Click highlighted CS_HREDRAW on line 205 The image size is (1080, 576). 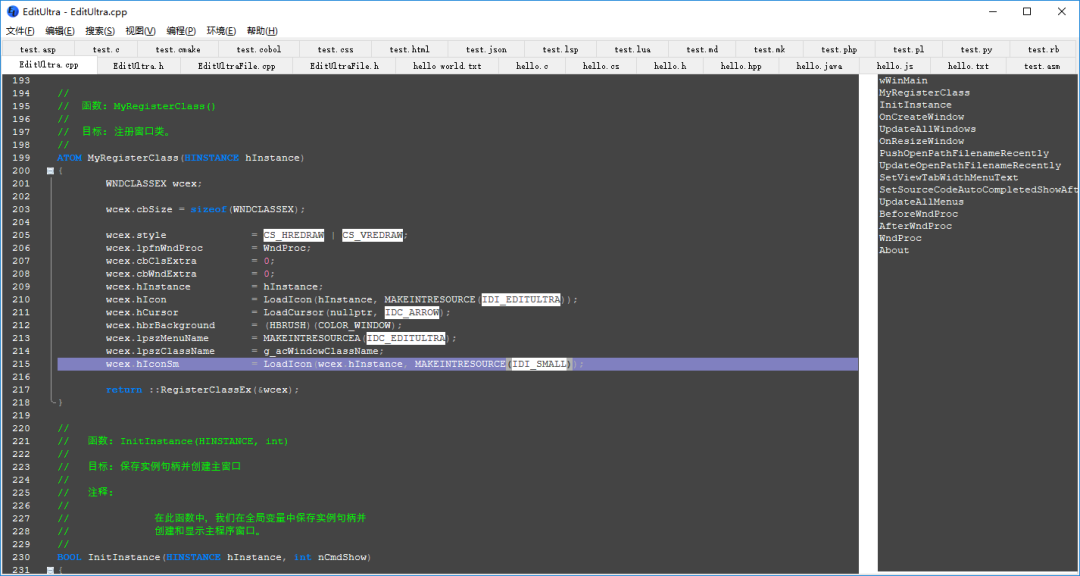[293, 235]
